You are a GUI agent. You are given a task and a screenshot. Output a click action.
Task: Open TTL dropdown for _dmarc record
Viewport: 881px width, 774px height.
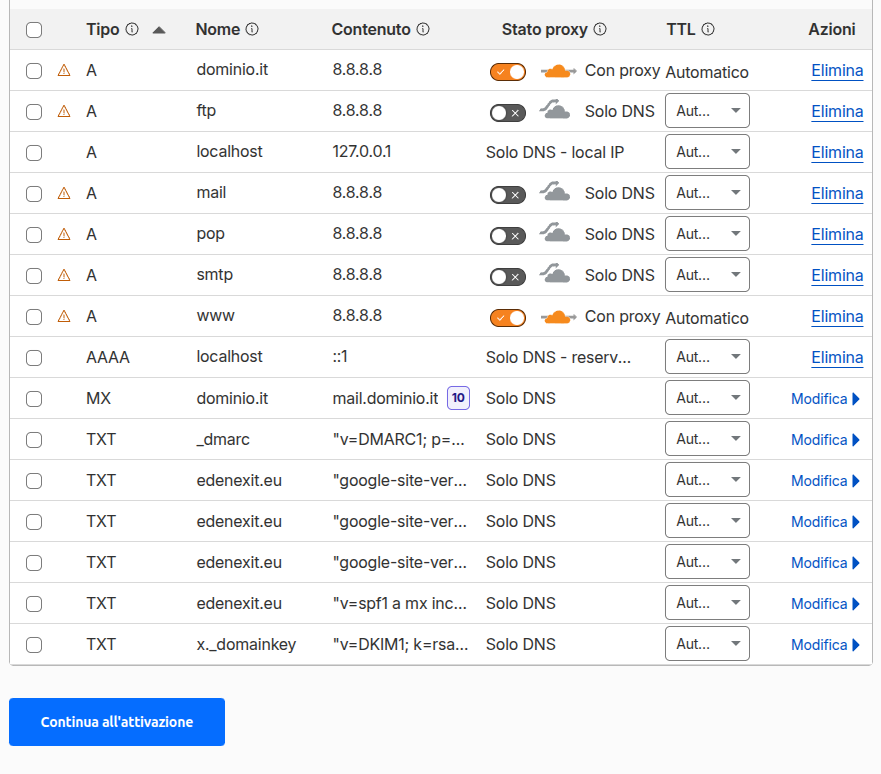[x=707, y=439]
